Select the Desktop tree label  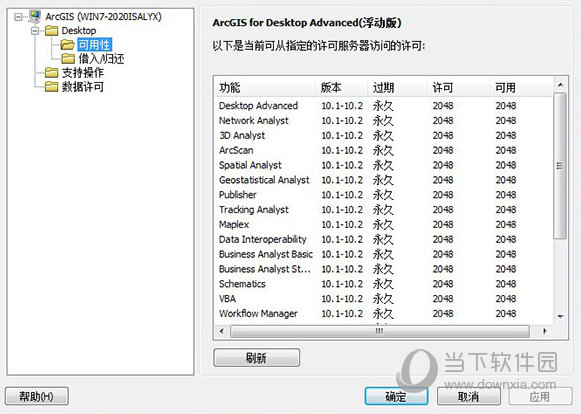pos(79,31)
